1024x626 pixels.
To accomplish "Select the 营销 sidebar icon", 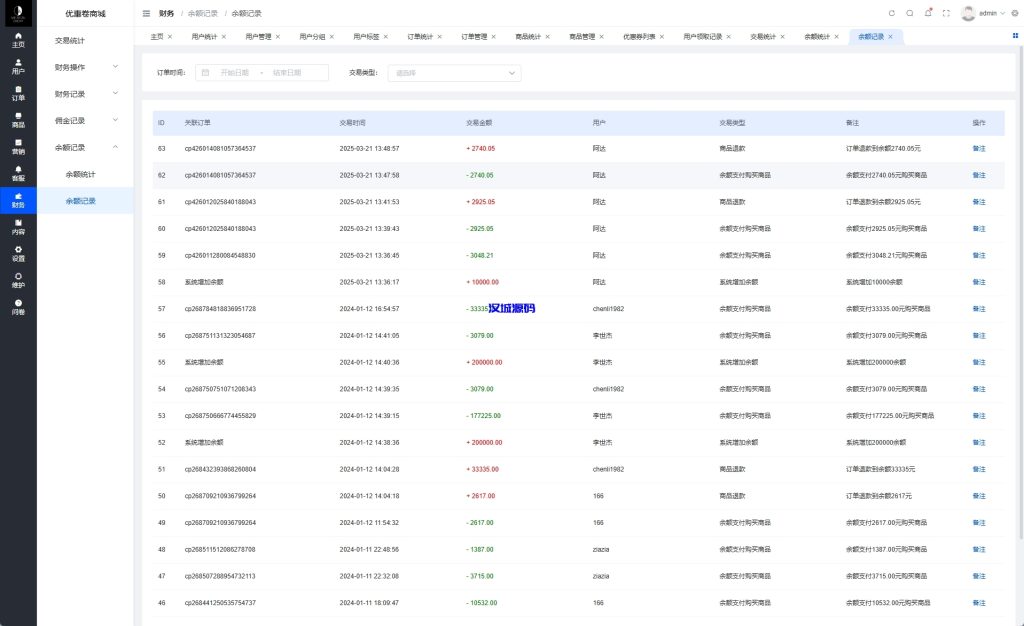I will (x=18, y=147).
